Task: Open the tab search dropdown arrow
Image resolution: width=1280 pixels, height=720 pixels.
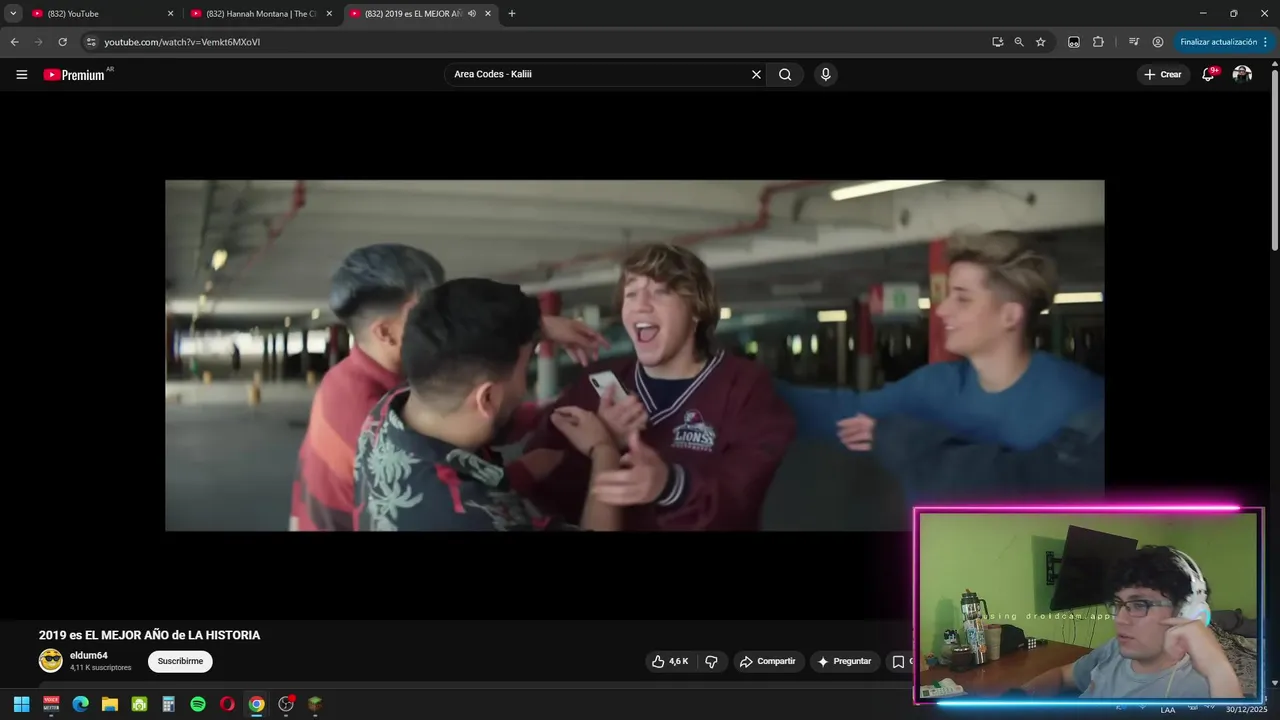Action: click(13, 14)
